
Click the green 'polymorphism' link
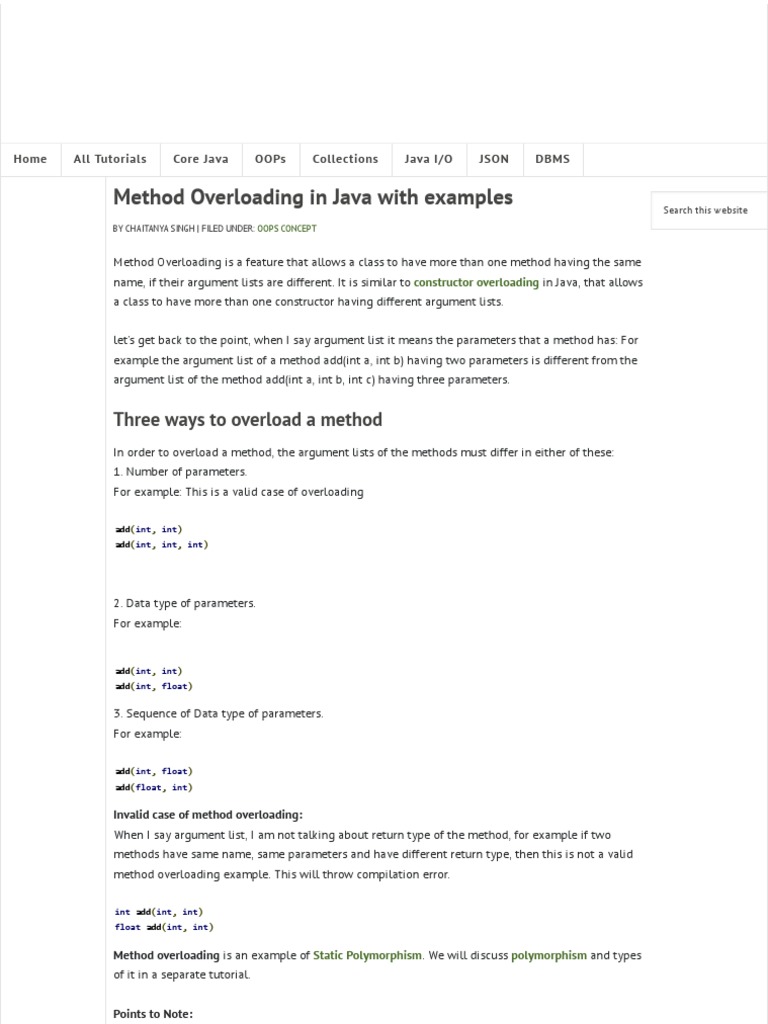click(x=548, y=955)
